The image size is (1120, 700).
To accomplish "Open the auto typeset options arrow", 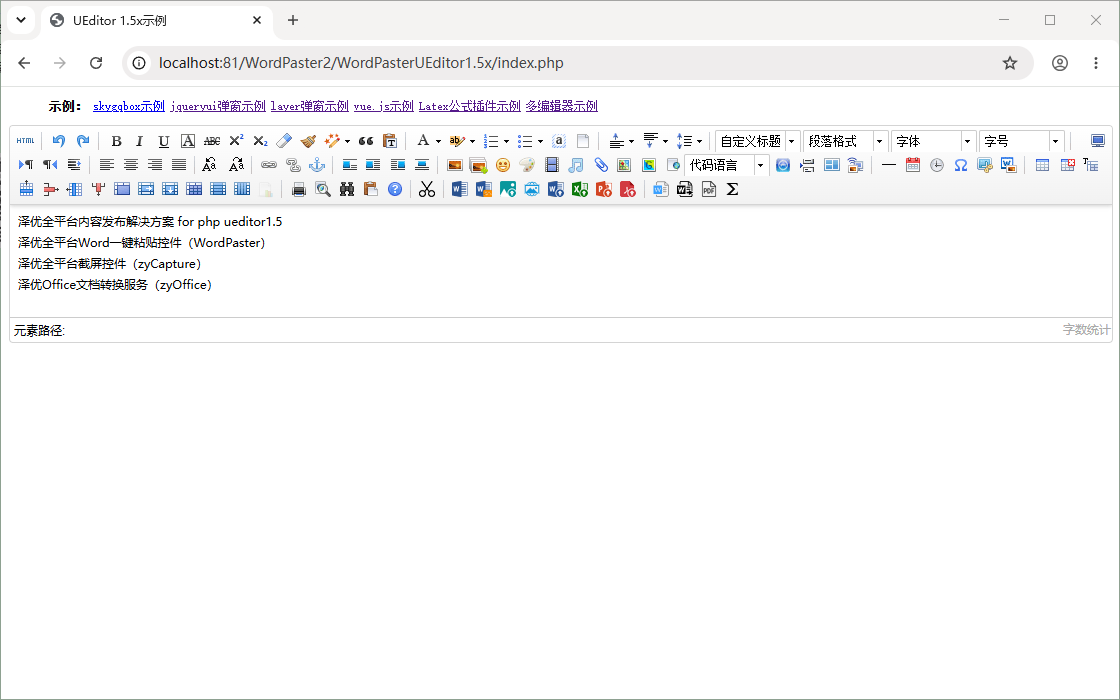I will click(x=347, y=141).
